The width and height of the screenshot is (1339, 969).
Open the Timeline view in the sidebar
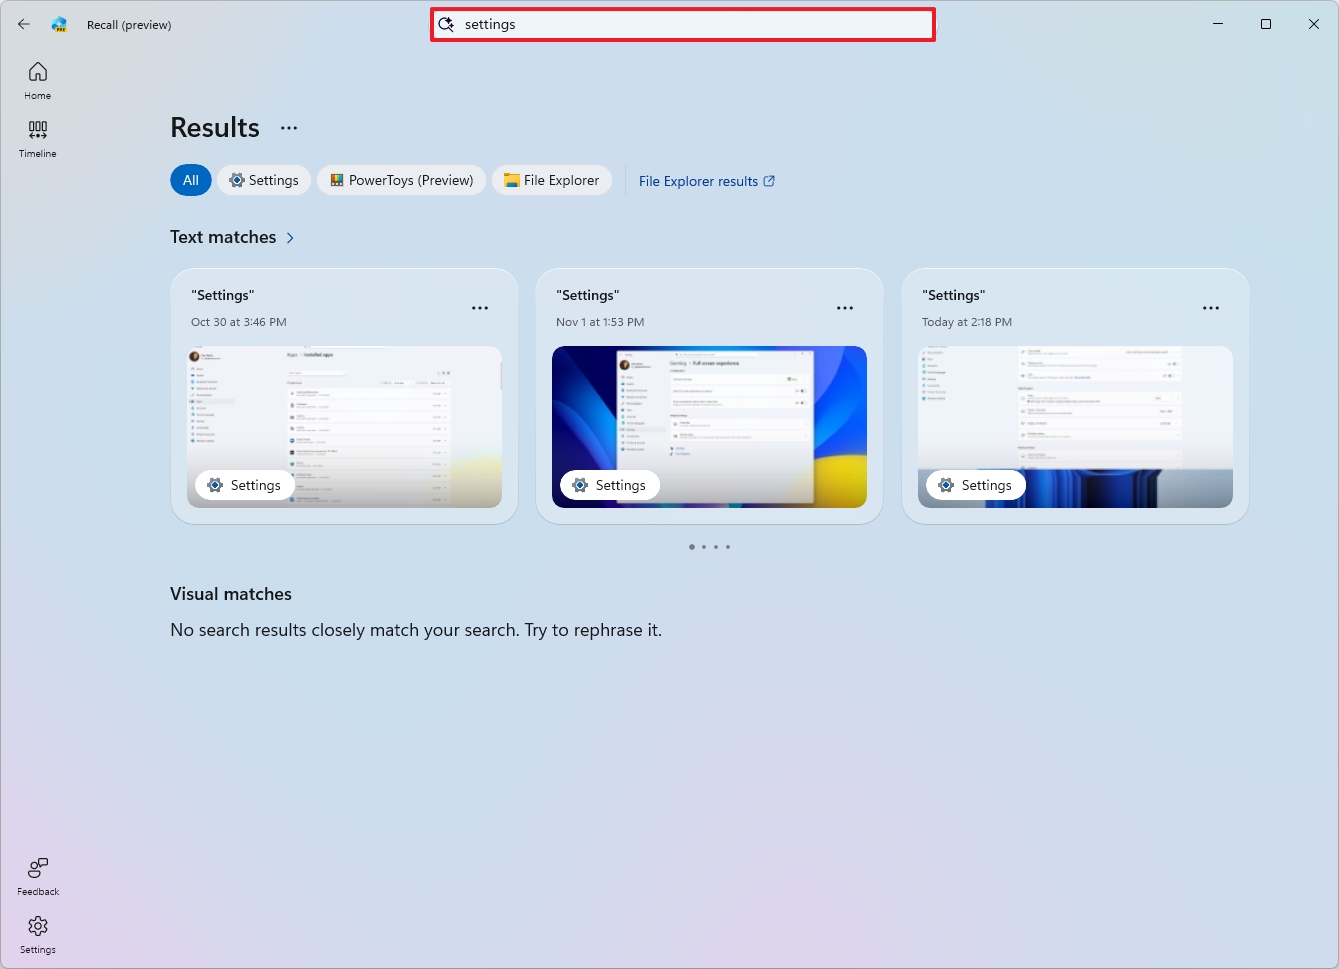(37, 137)
